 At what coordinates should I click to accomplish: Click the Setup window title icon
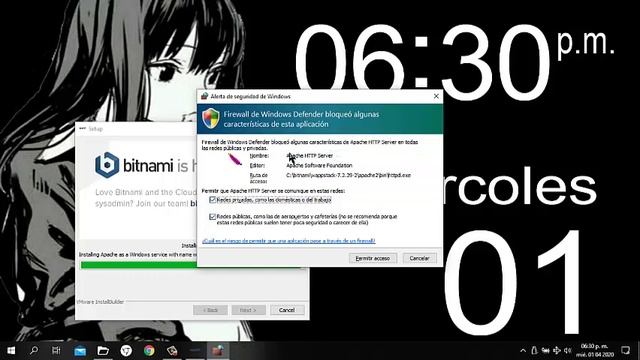(82, 129)
